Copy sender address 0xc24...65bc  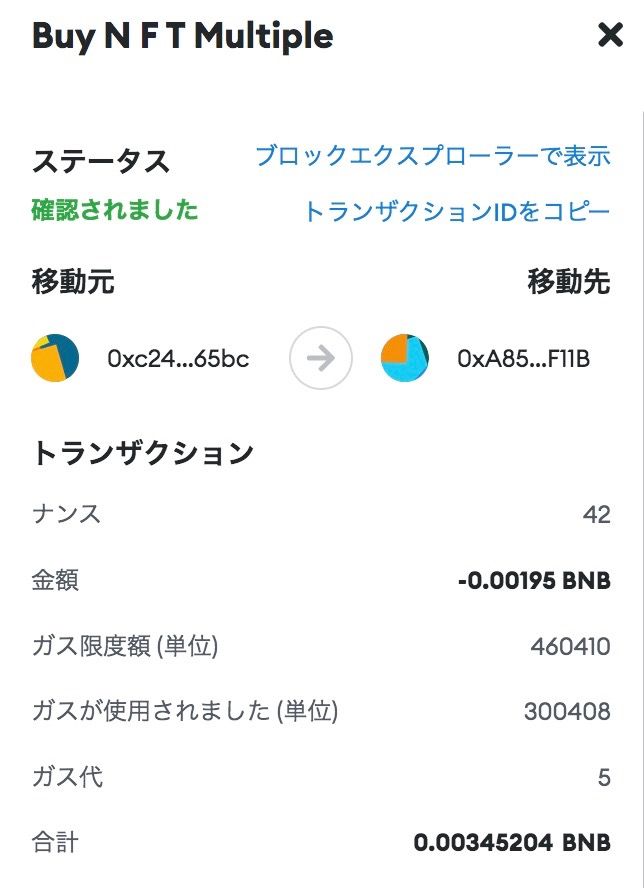point(178,359)
